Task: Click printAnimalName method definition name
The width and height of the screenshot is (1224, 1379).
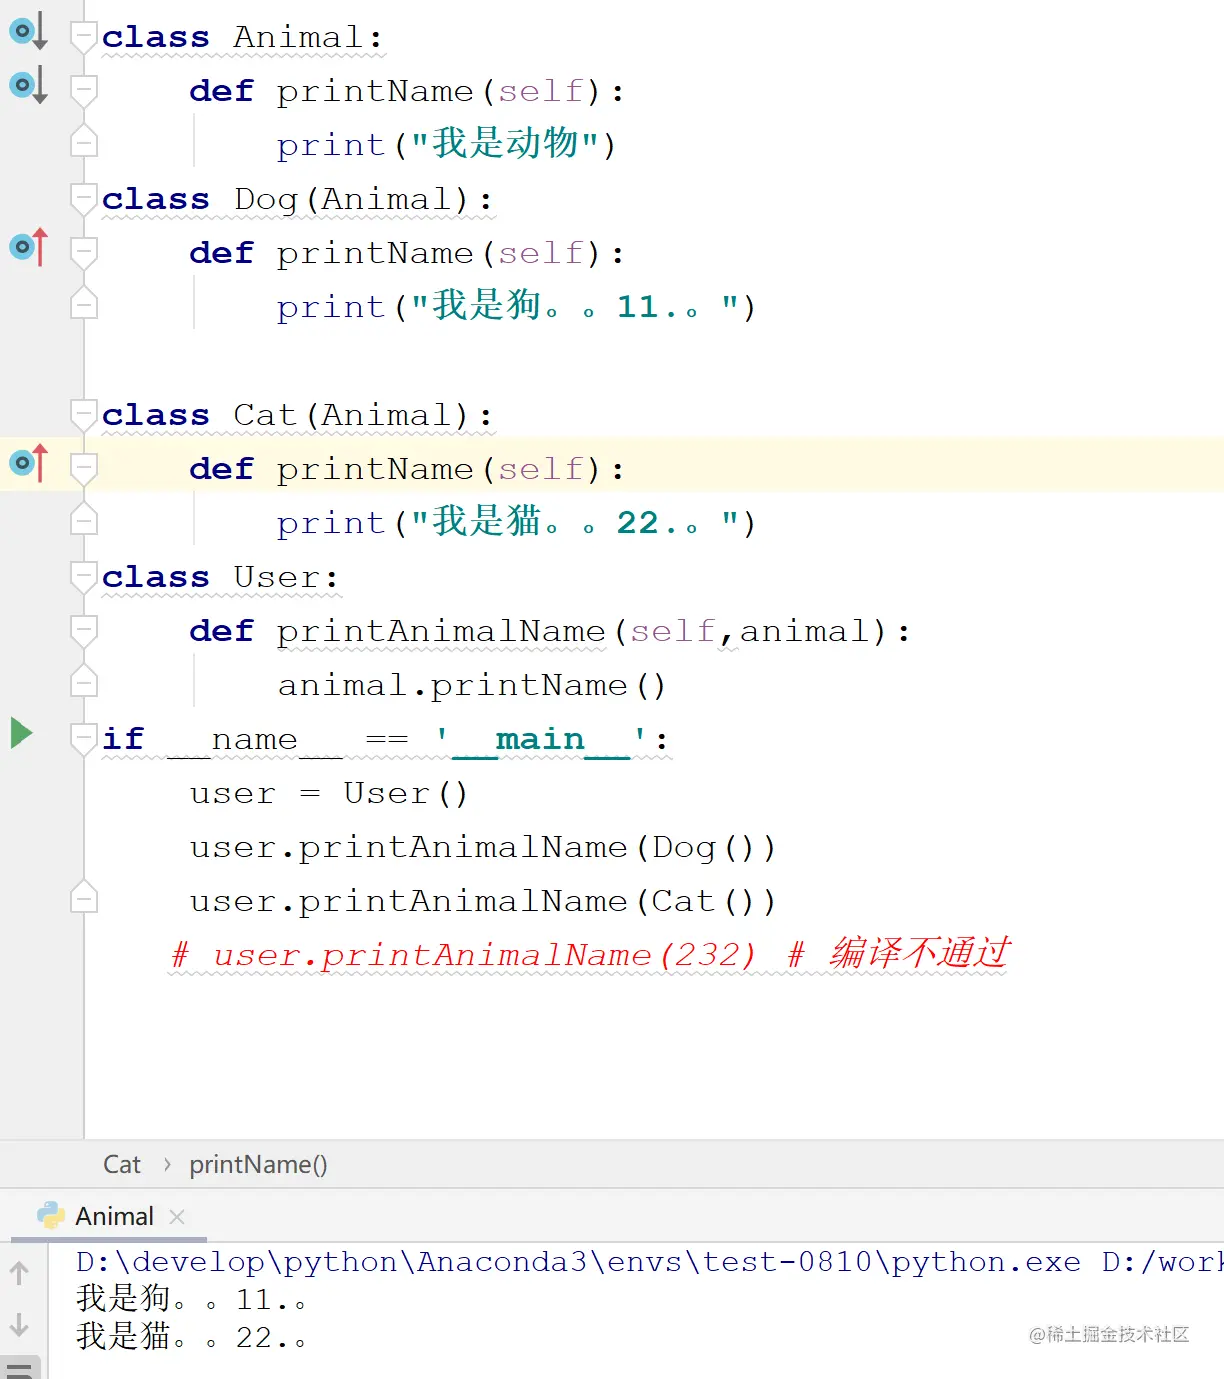Action: [x=441, y=631]
